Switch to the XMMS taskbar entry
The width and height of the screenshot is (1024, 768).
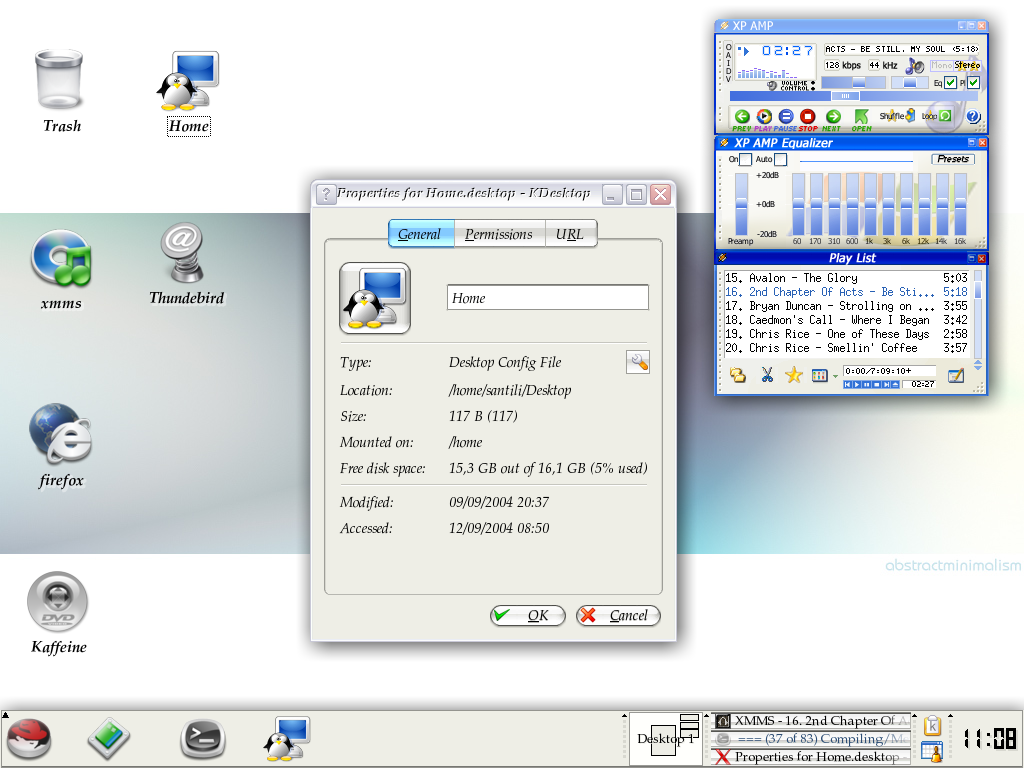tap(811, 721)
